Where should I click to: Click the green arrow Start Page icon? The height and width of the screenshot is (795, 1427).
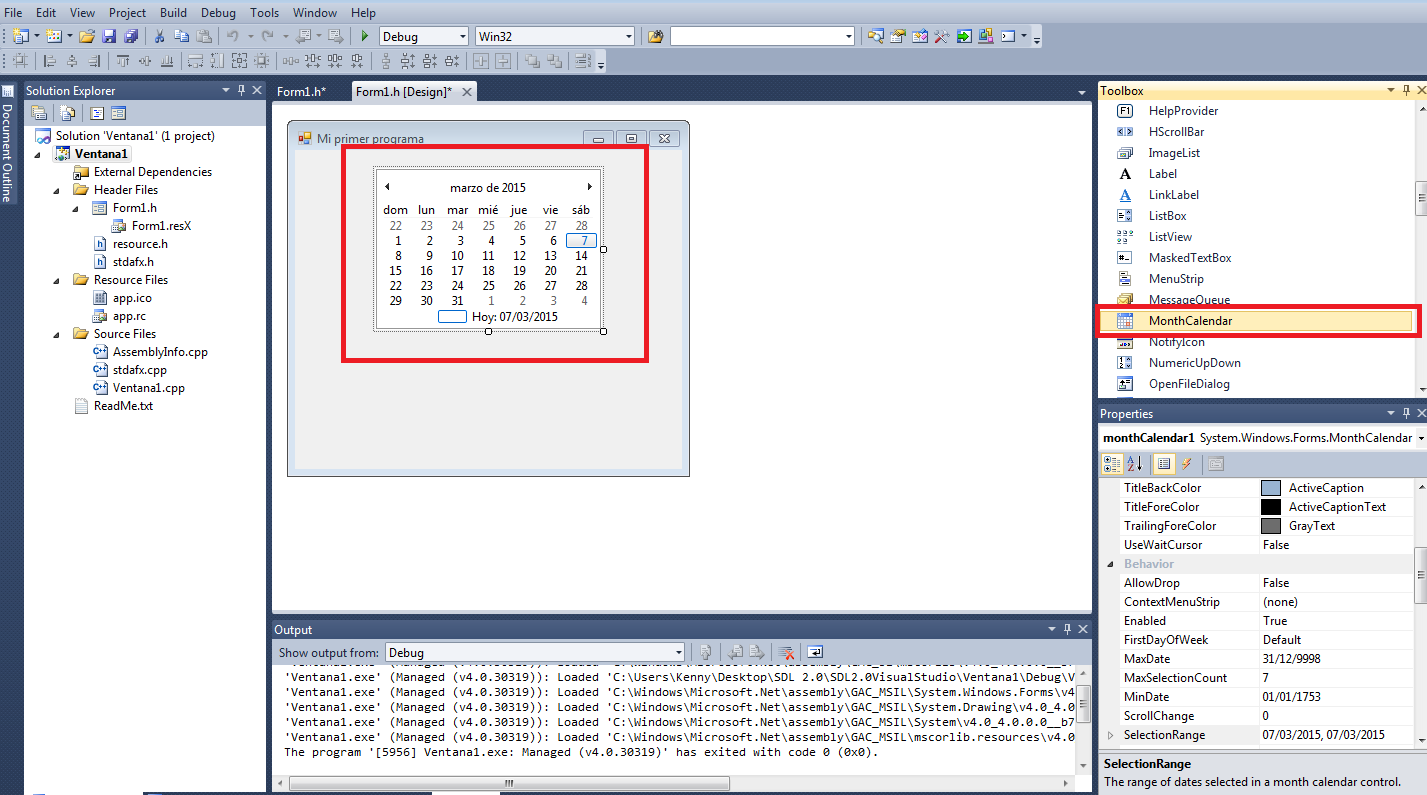point(963,36)
